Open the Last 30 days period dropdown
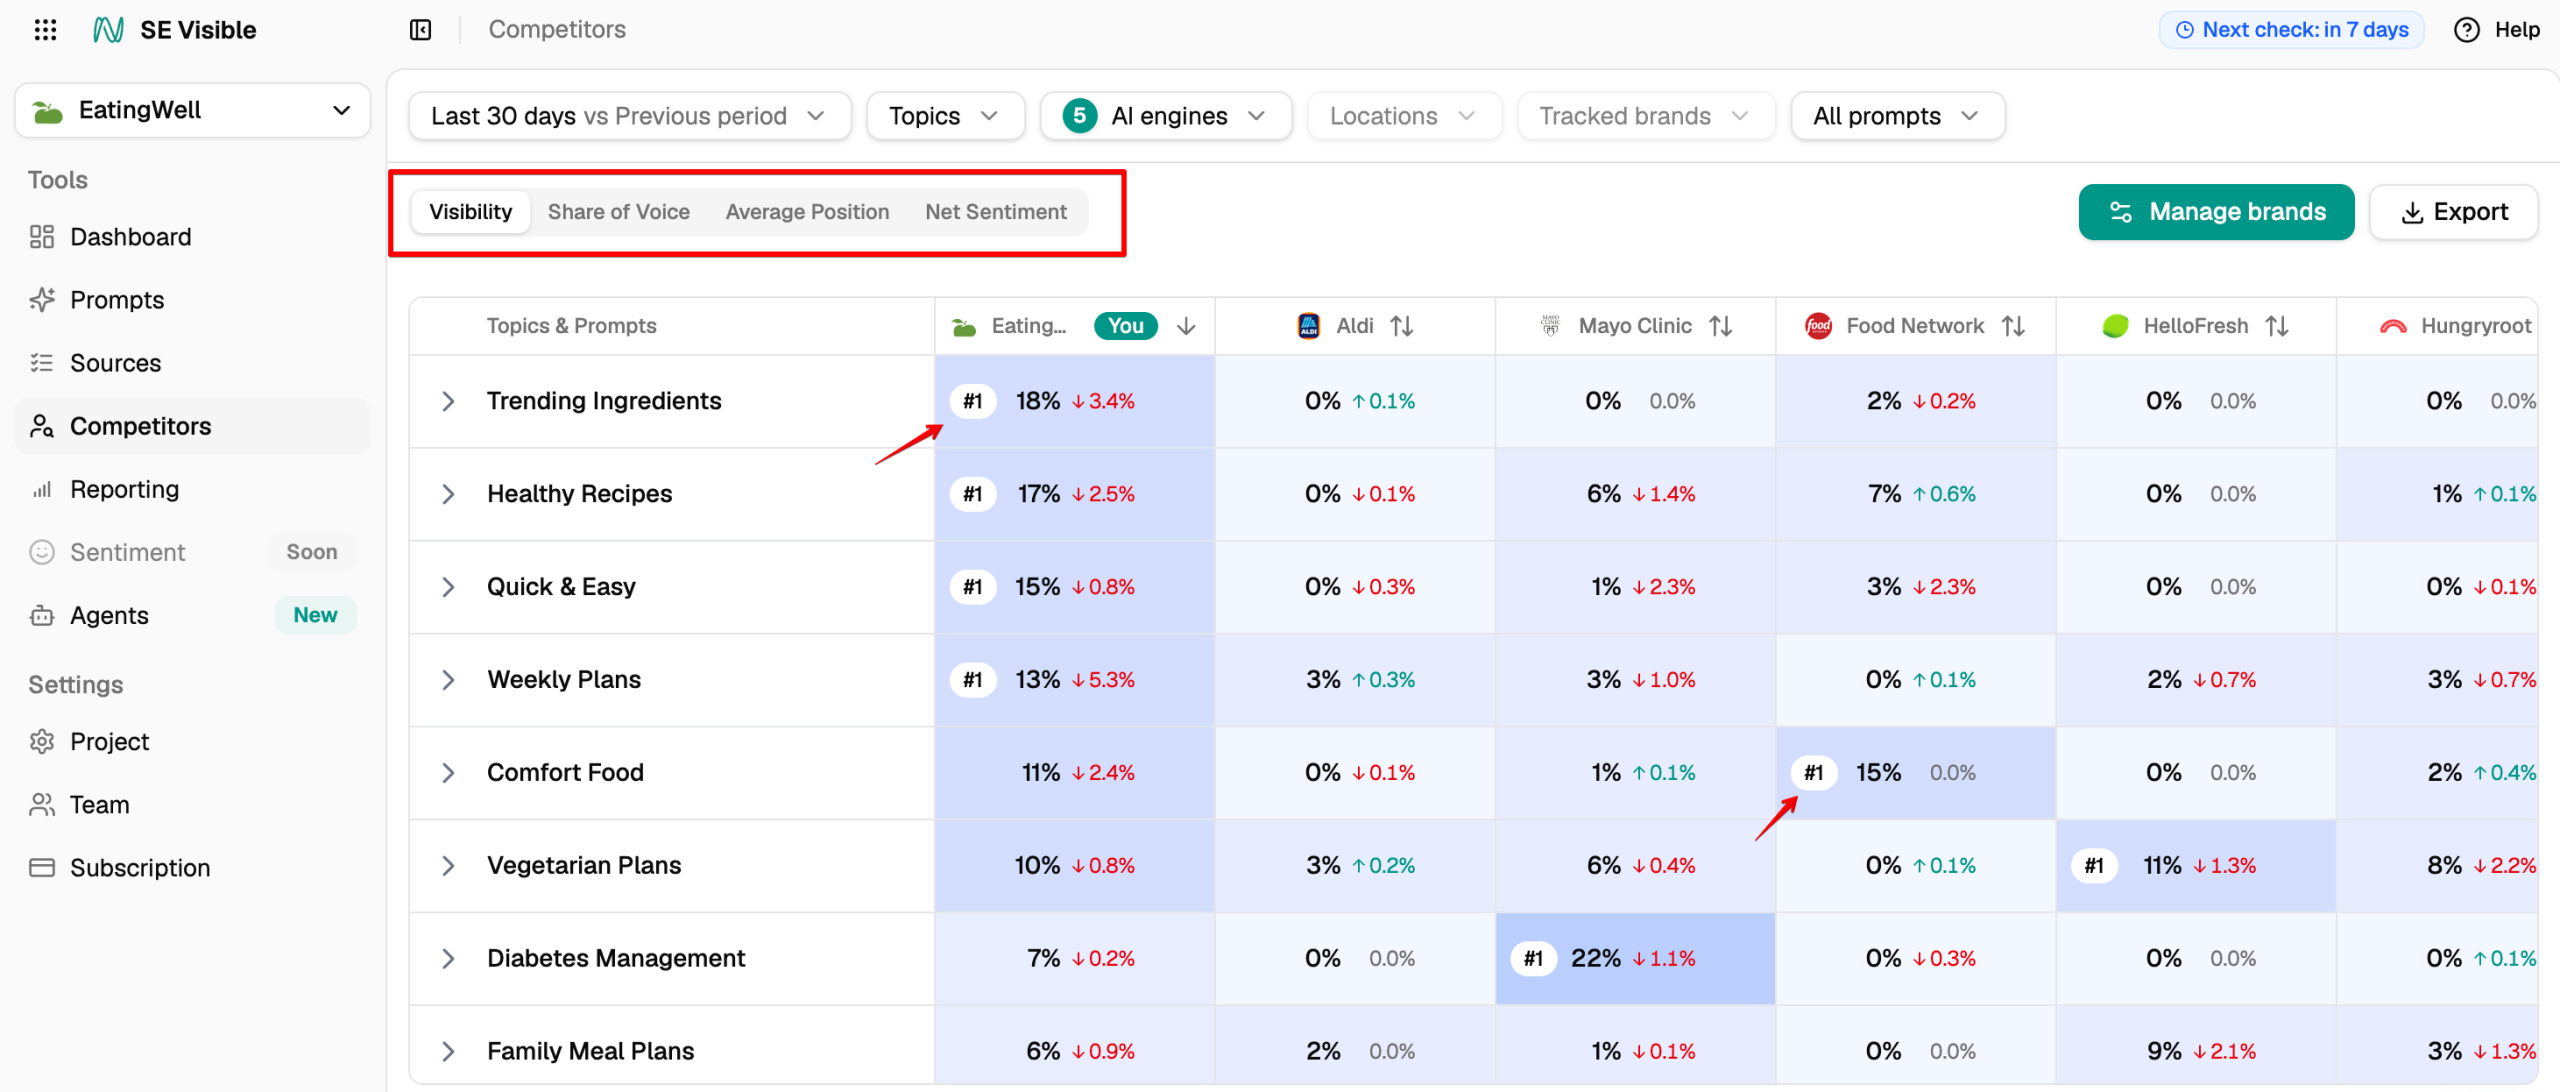This screenshot has height=1092, width=2560. [629, 116]
